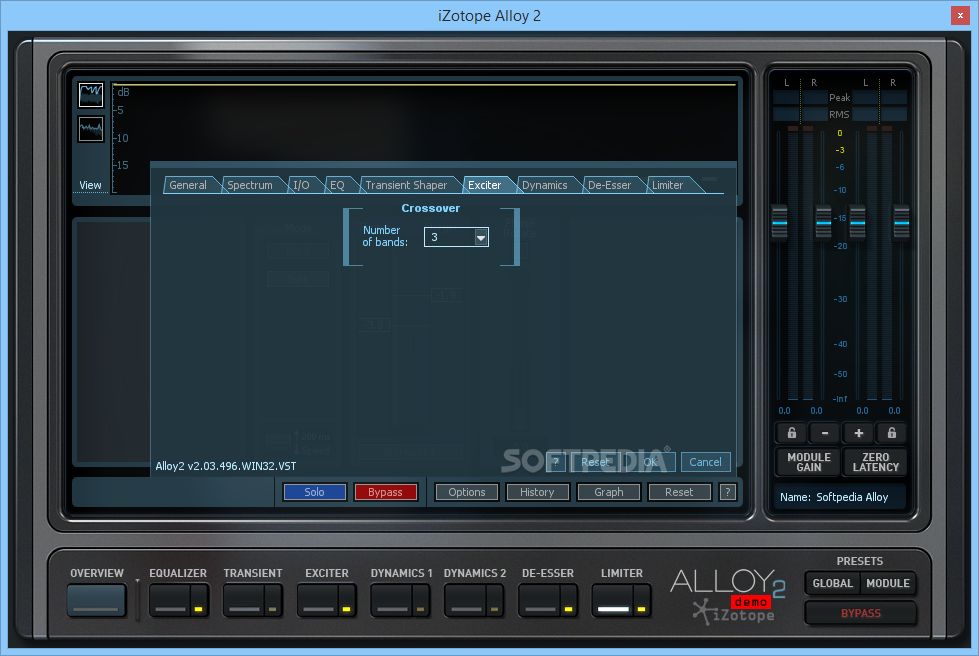The width and height of the screenshot is (979, 656).
Task: Click the Options button
Action: [466, 492]
